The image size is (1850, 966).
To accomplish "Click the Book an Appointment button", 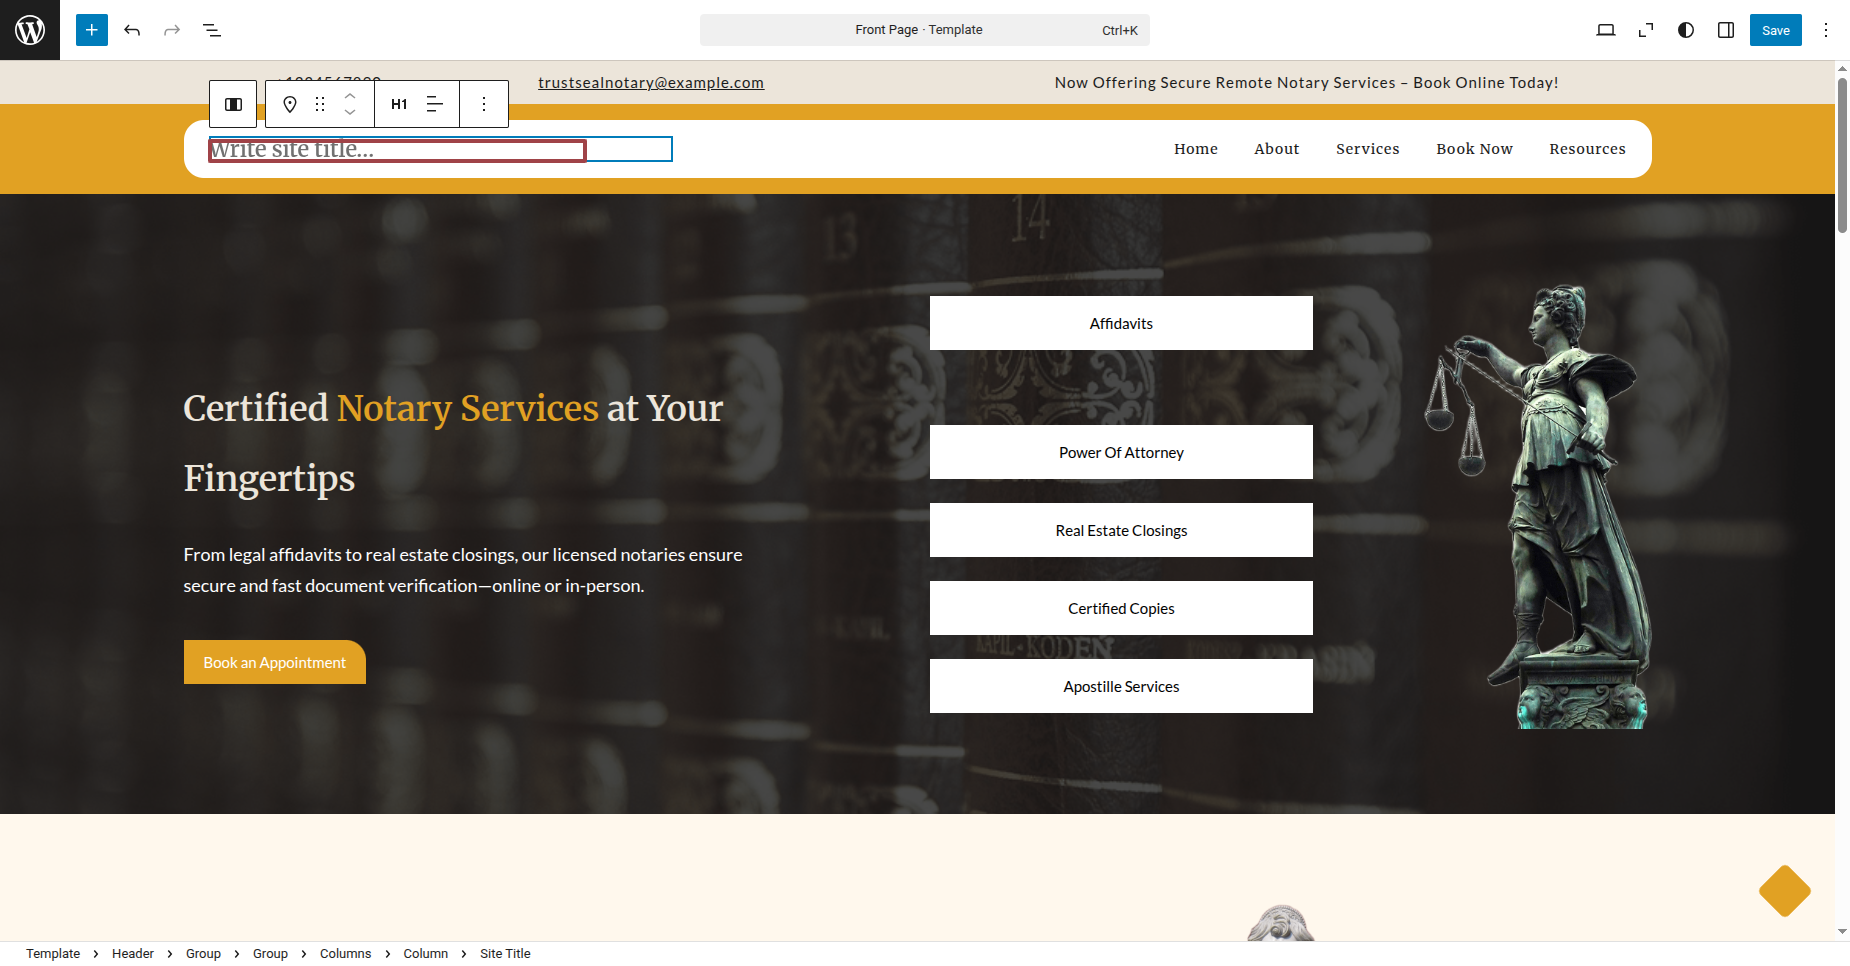I will [275, 663].
